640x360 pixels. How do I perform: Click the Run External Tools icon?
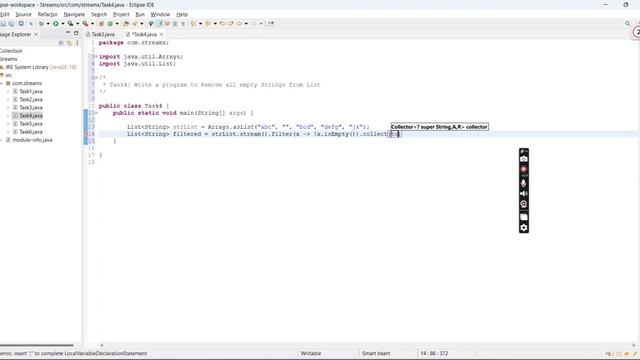click(85, 24)
